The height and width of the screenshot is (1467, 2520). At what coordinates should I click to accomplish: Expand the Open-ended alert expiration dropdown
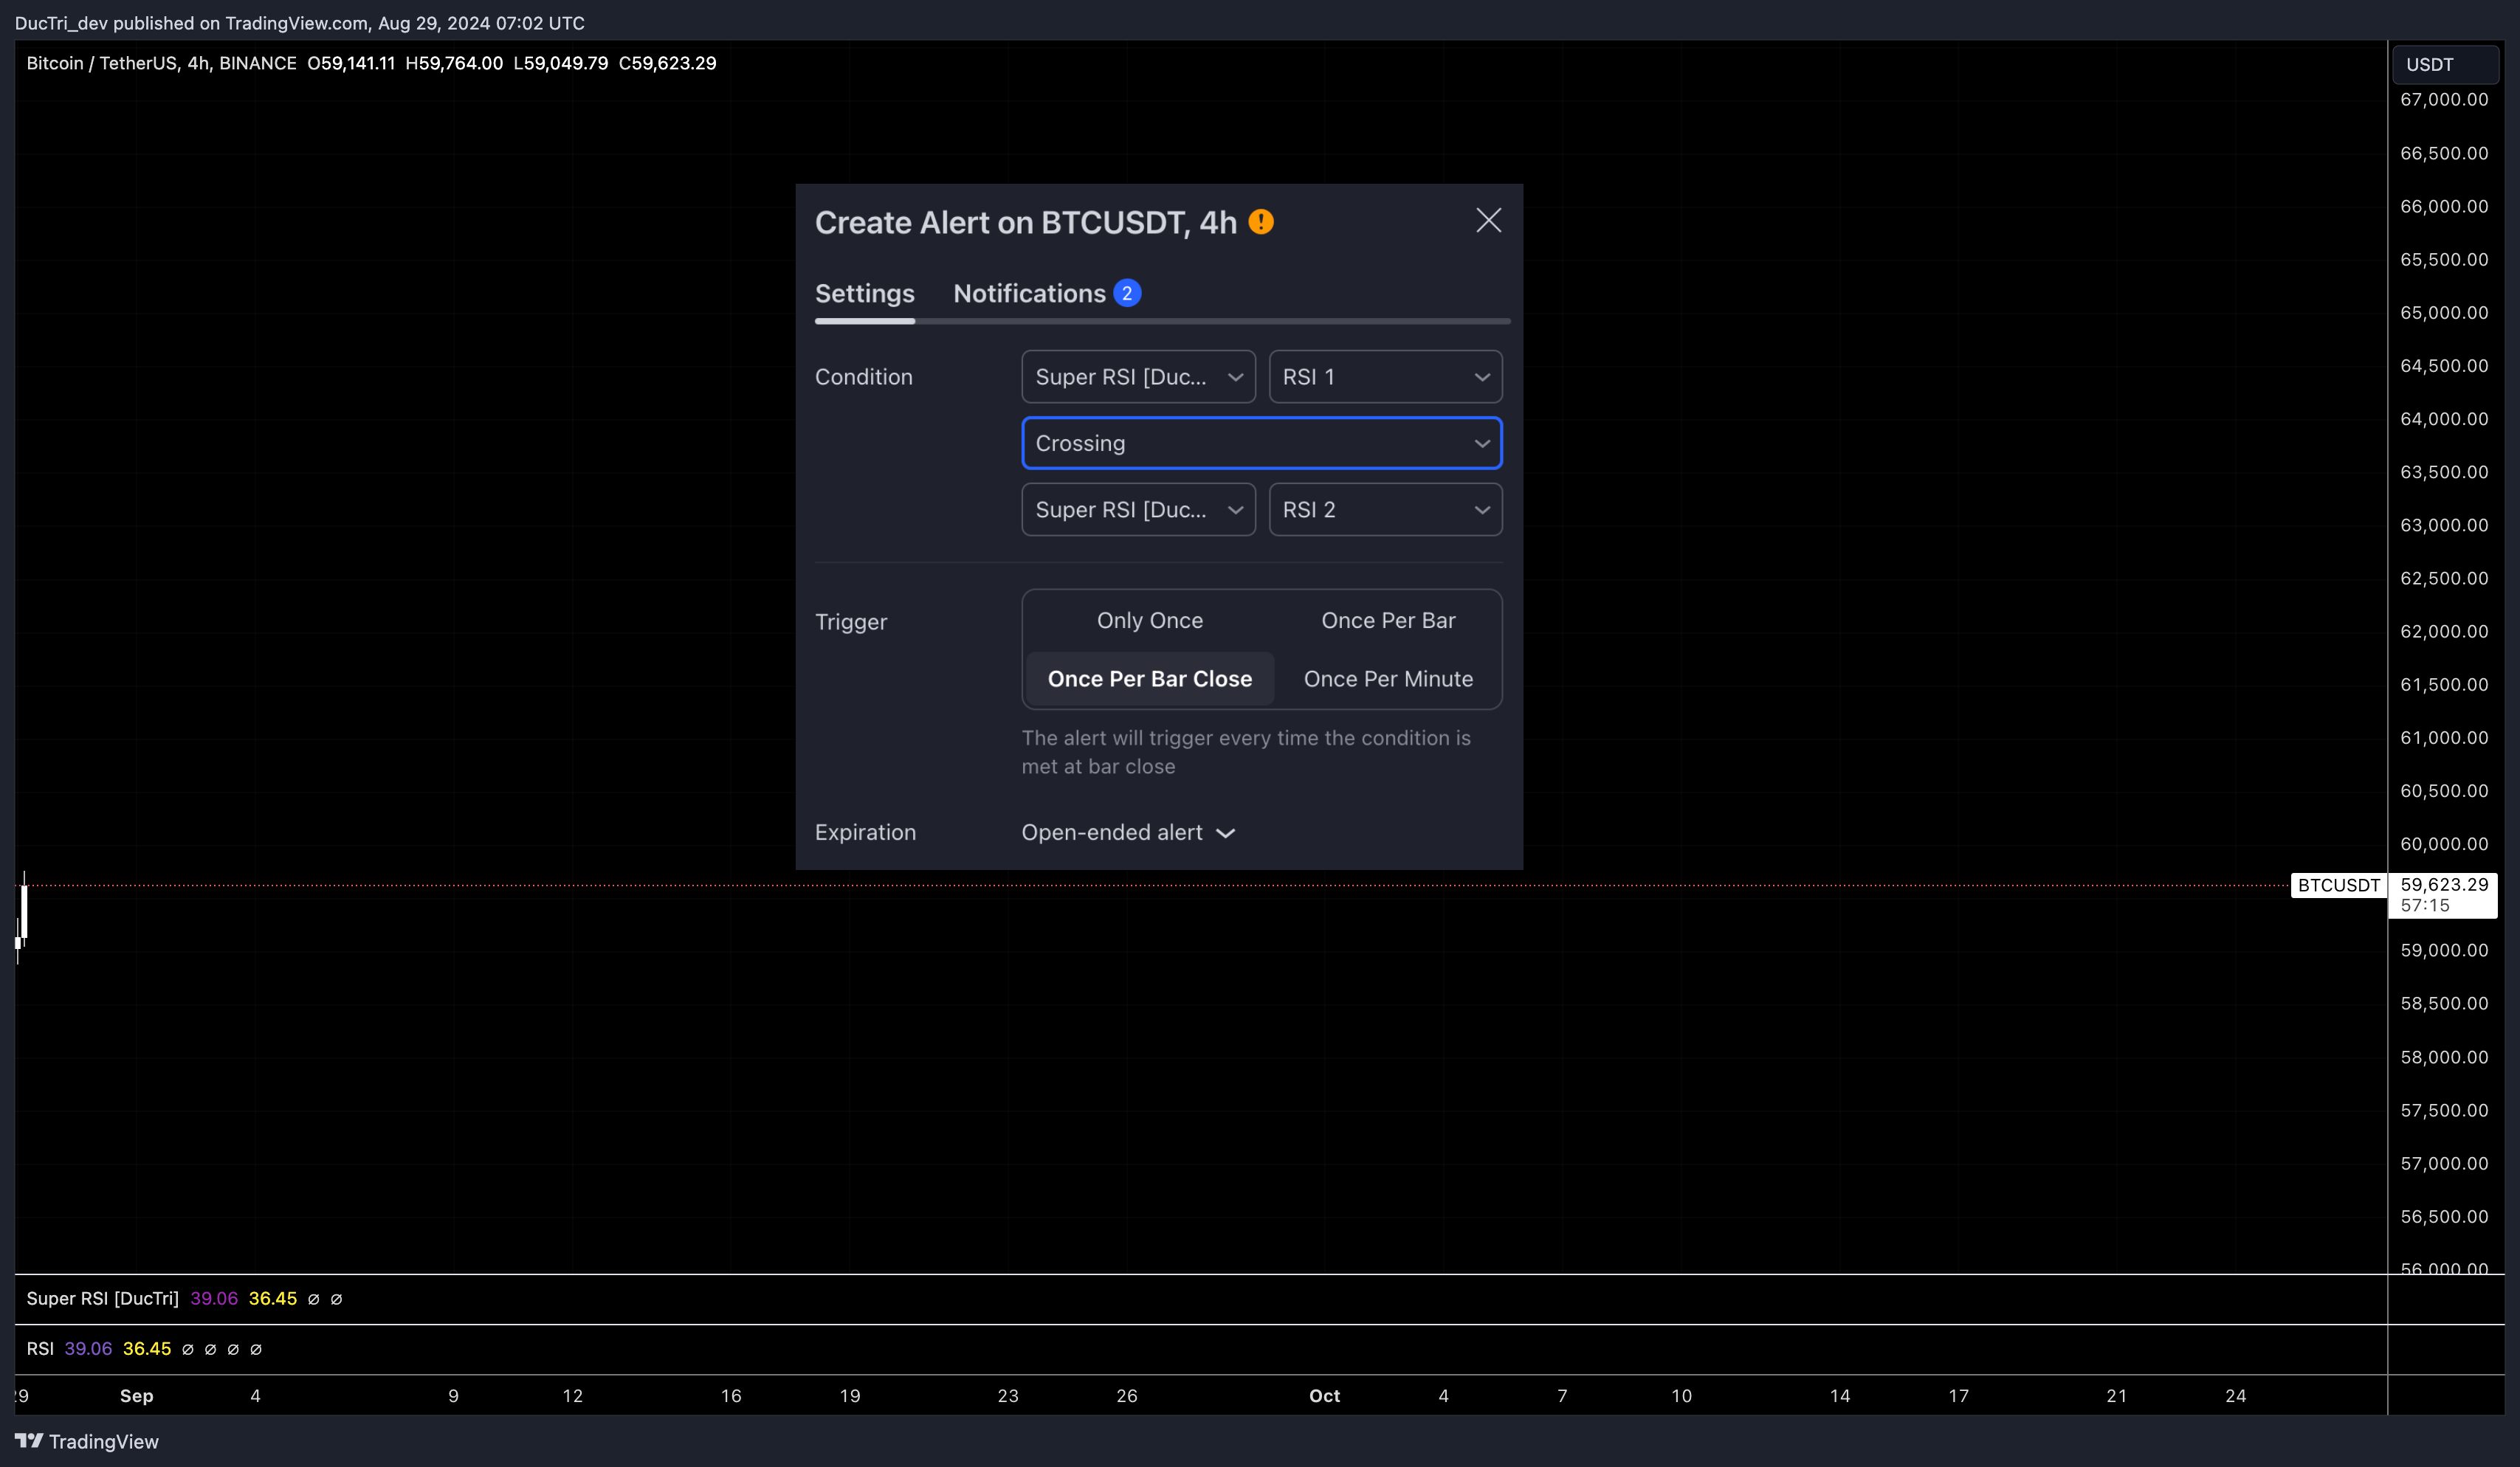[1128, 832]
